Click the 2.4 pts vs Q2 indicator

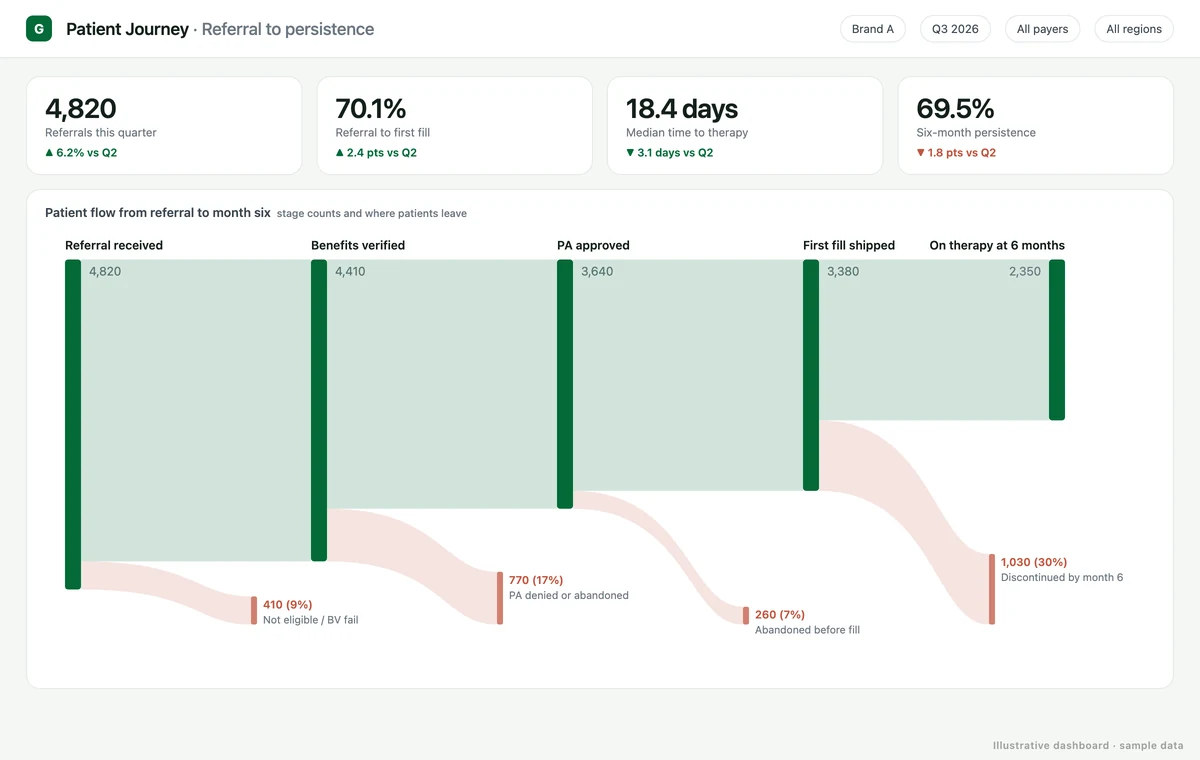[x=376, y=153]
